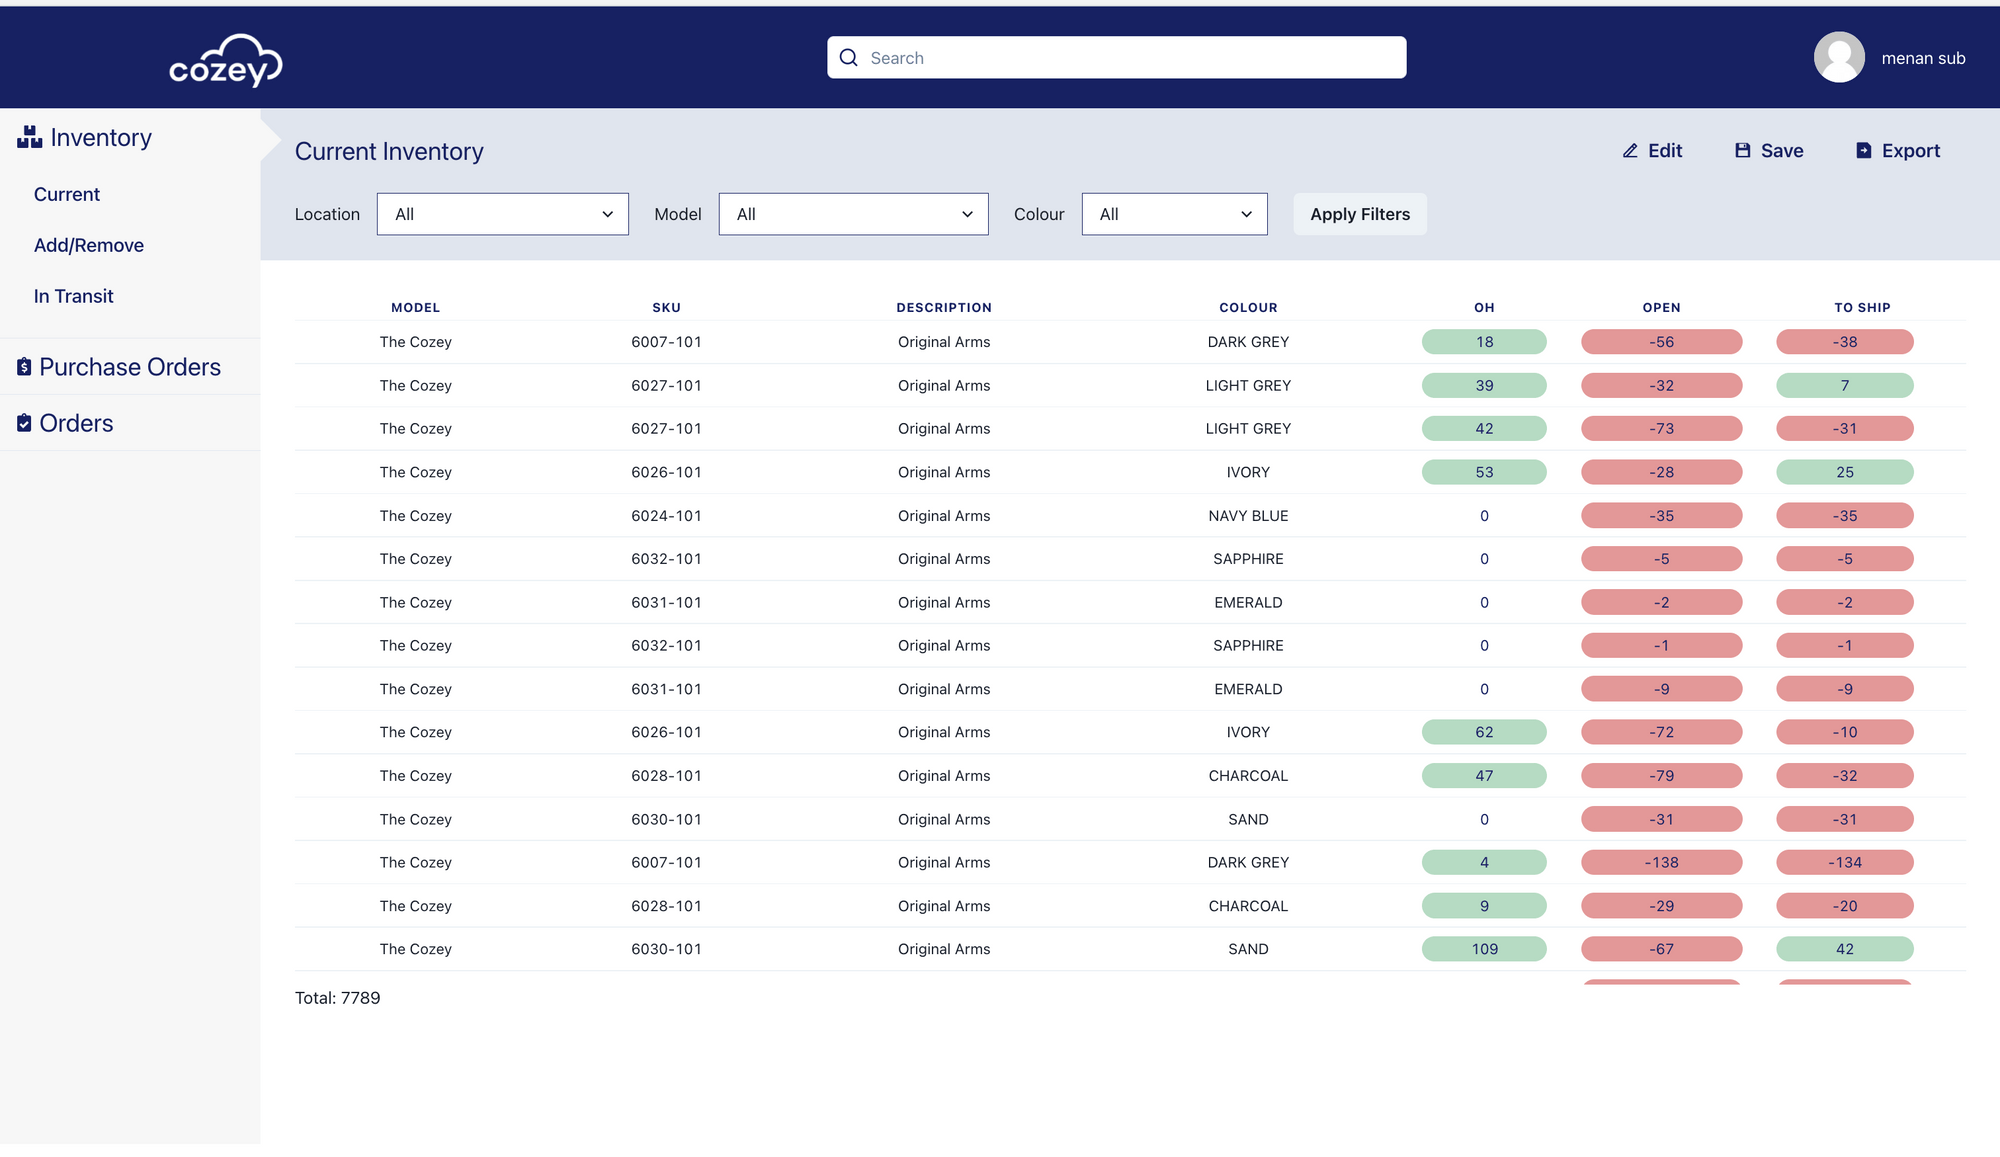Viewport: 2000px width, 1157px height.
Task: Click the OPEN column header
Action: coord(1661,308)
